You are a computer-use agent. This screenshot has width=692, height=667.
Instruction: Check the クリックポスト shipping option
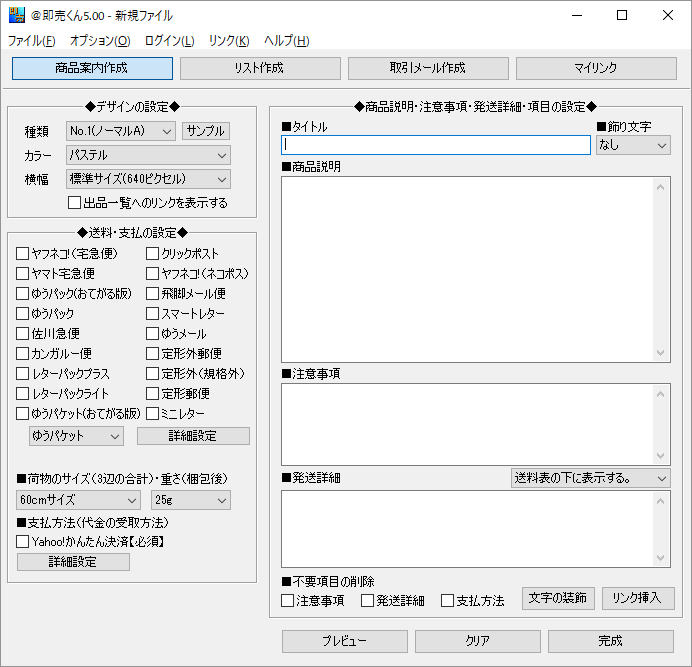[153, 254]
